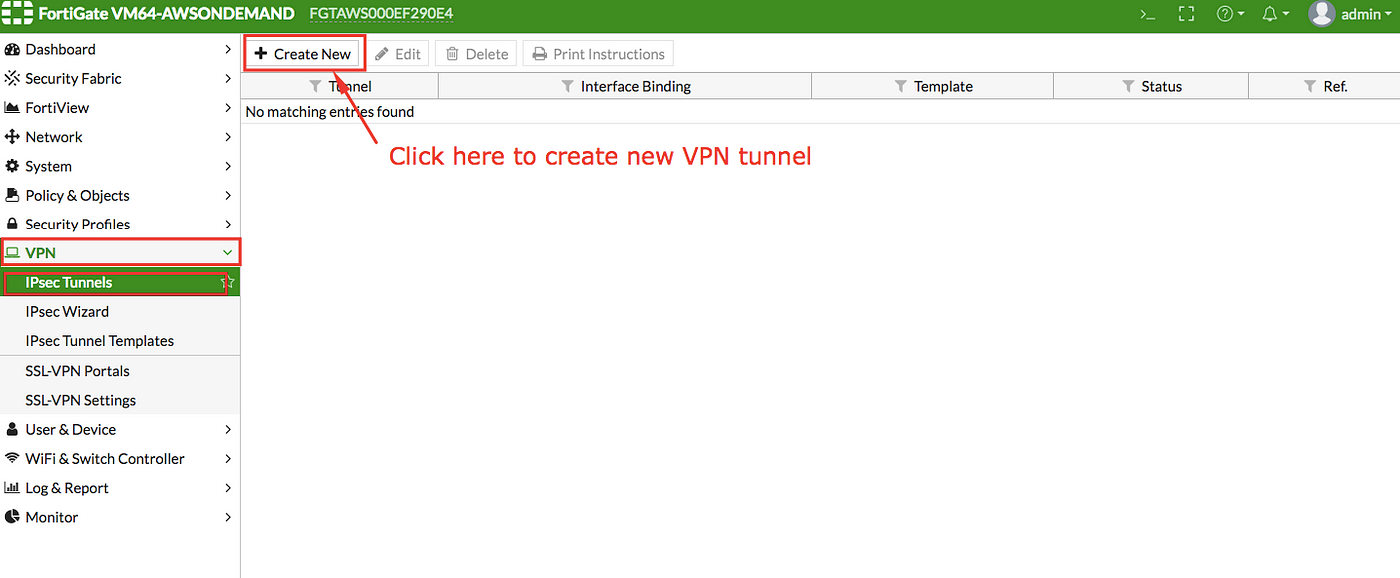
Task: Open the Dashboard menu label
Action: tap(61, 49)
